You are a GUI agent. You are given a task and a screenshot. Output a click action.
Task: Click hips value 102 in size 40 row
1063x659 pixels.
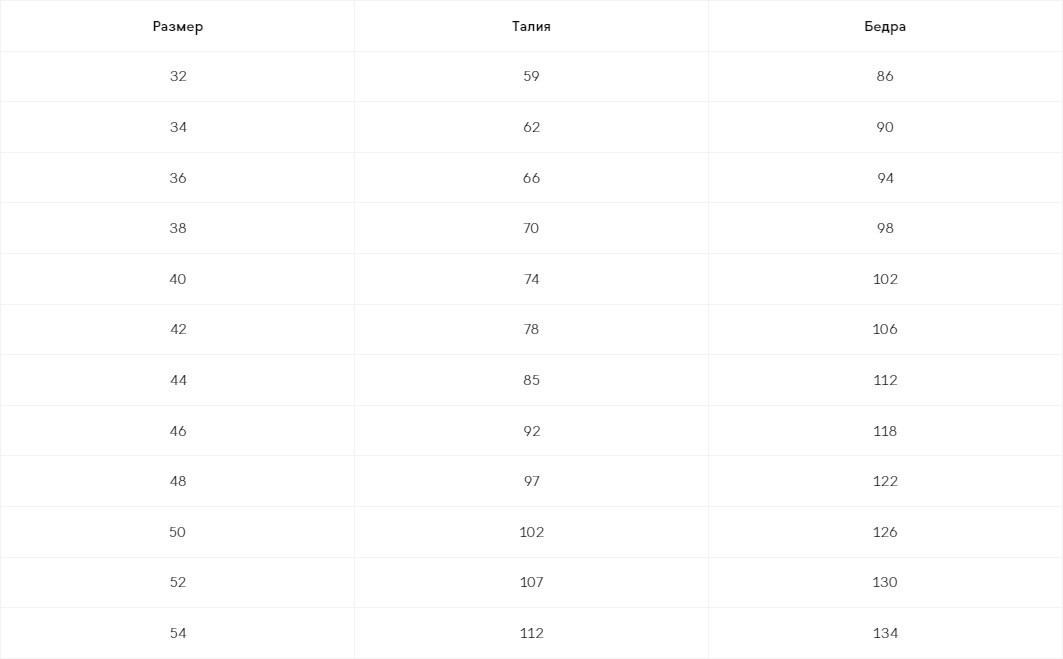click(885, 279)
